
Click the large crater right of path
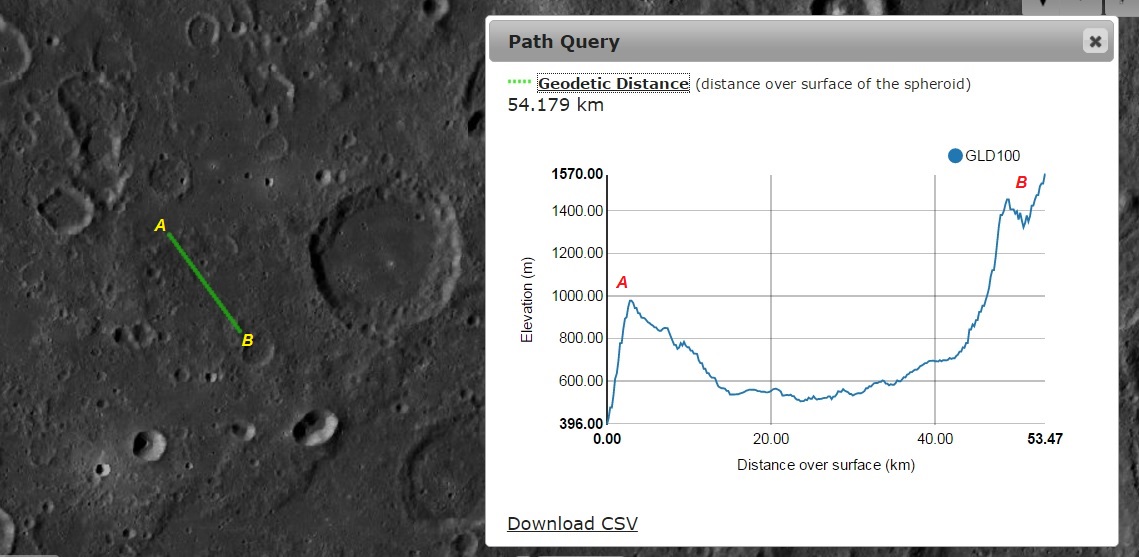[386, 254]
